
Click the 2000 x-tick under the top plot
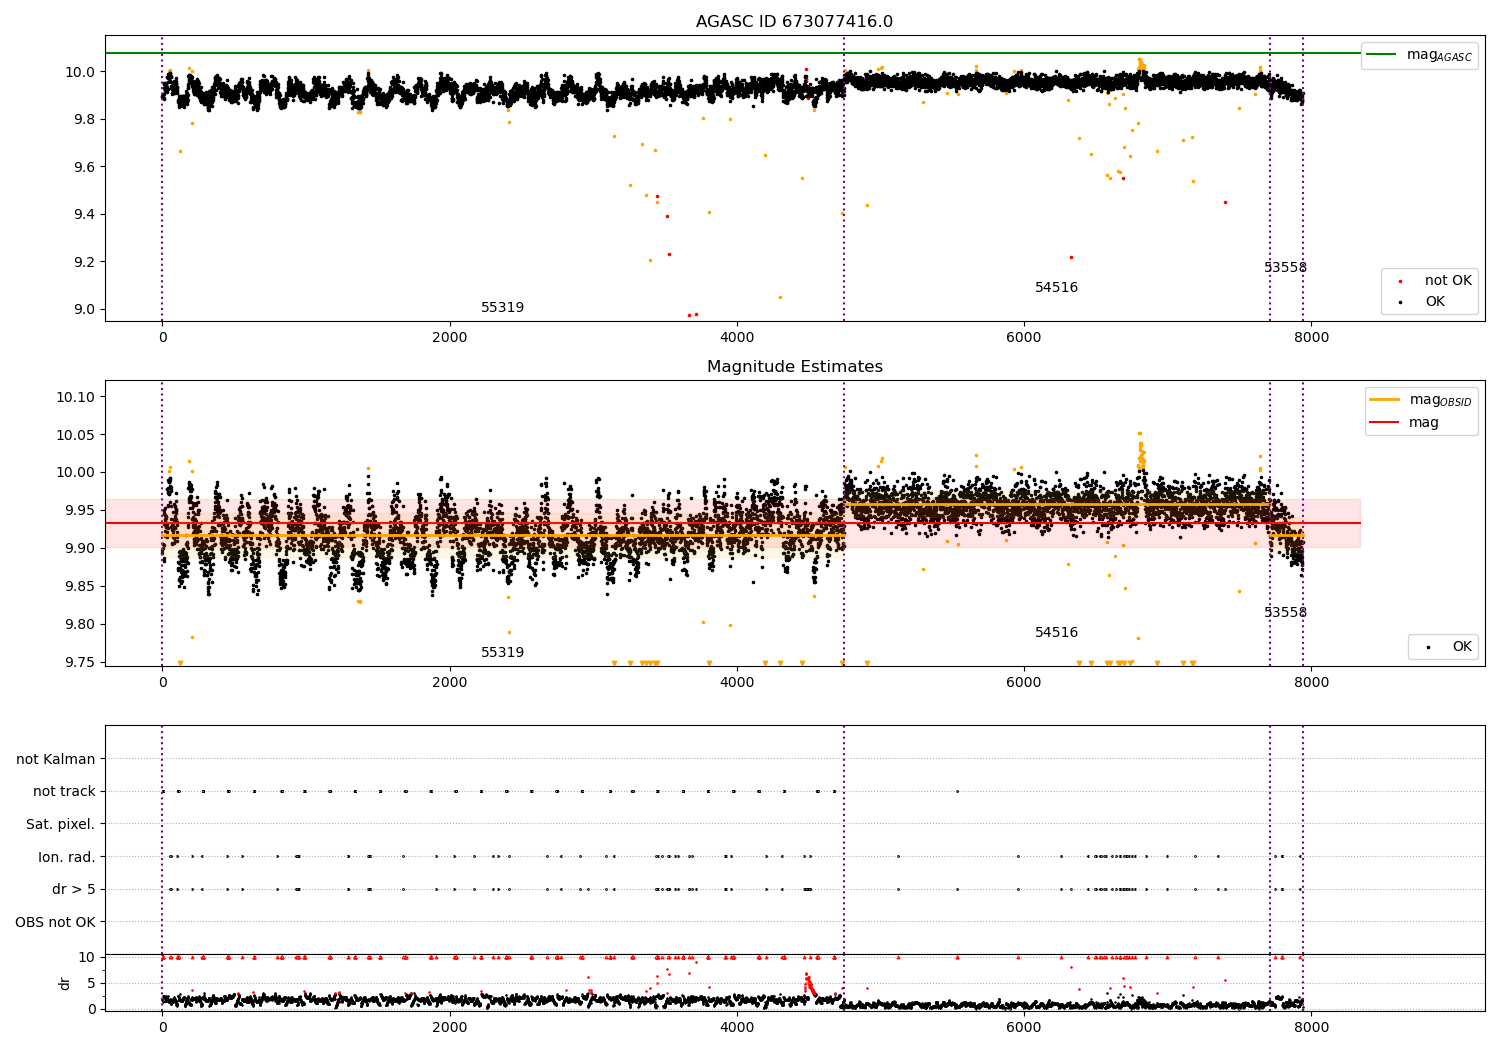coord(450,338)
